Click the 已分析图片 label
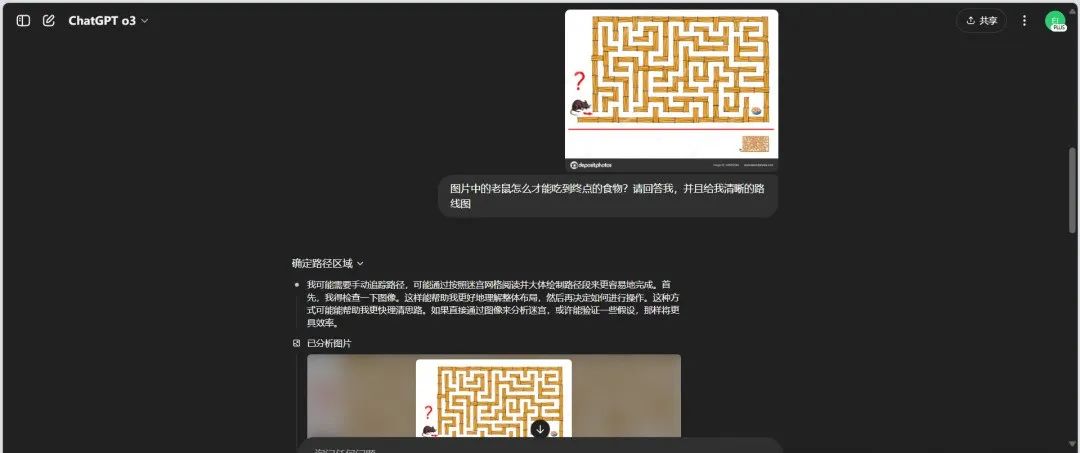Viewport: 1080px width, 453px height. tap(329, 343)
